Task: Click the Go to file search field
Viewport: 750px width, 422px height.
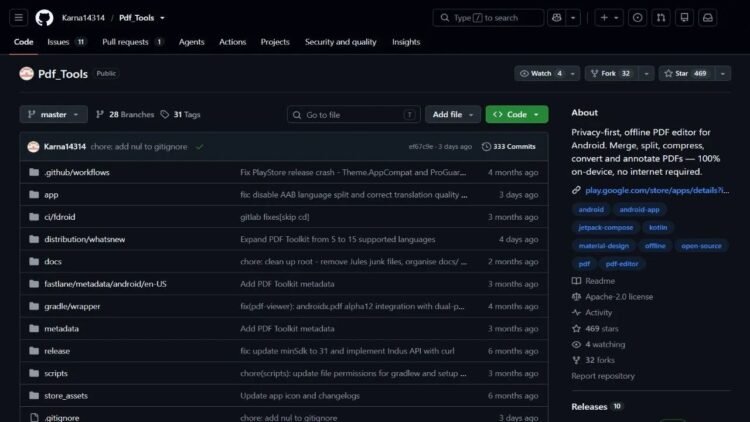Action: point(353,115)
